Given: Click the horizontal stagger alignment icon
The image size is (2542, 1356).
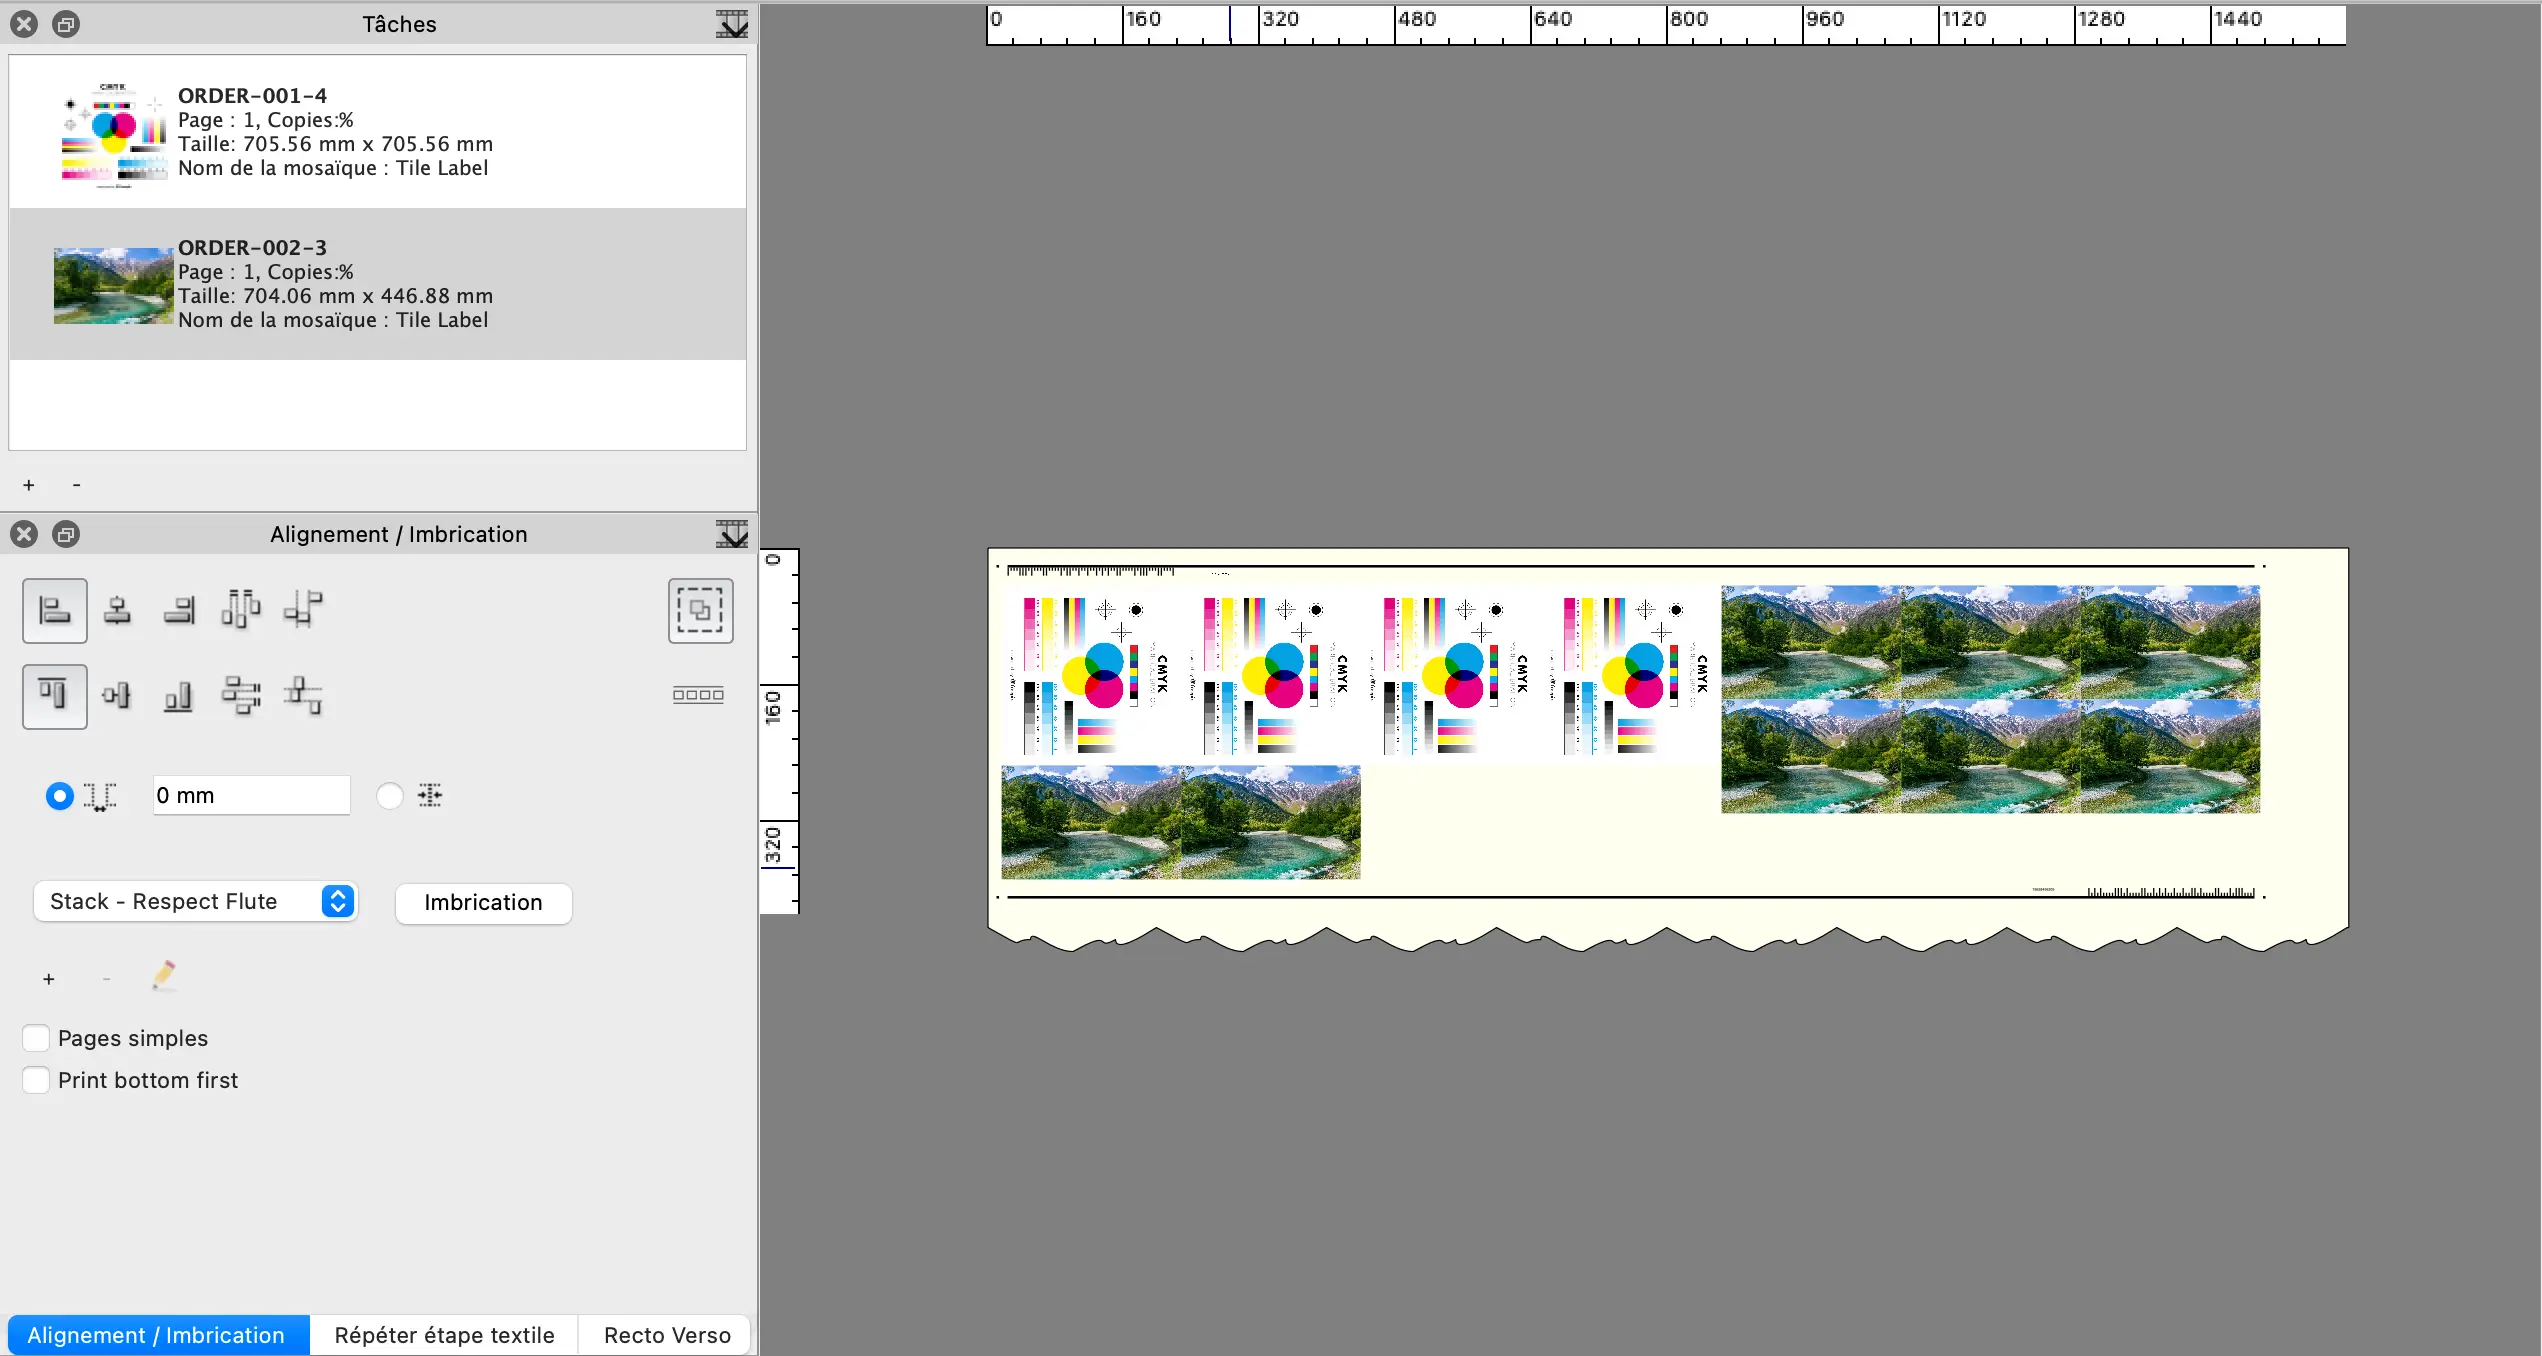Looking at the screenshot, I should (303, 608).
